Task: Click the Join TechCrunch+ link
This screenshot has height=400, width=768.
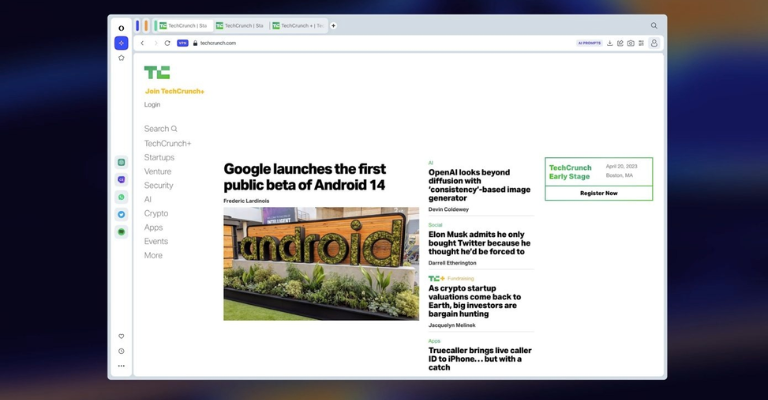Action: click(174, 91)
